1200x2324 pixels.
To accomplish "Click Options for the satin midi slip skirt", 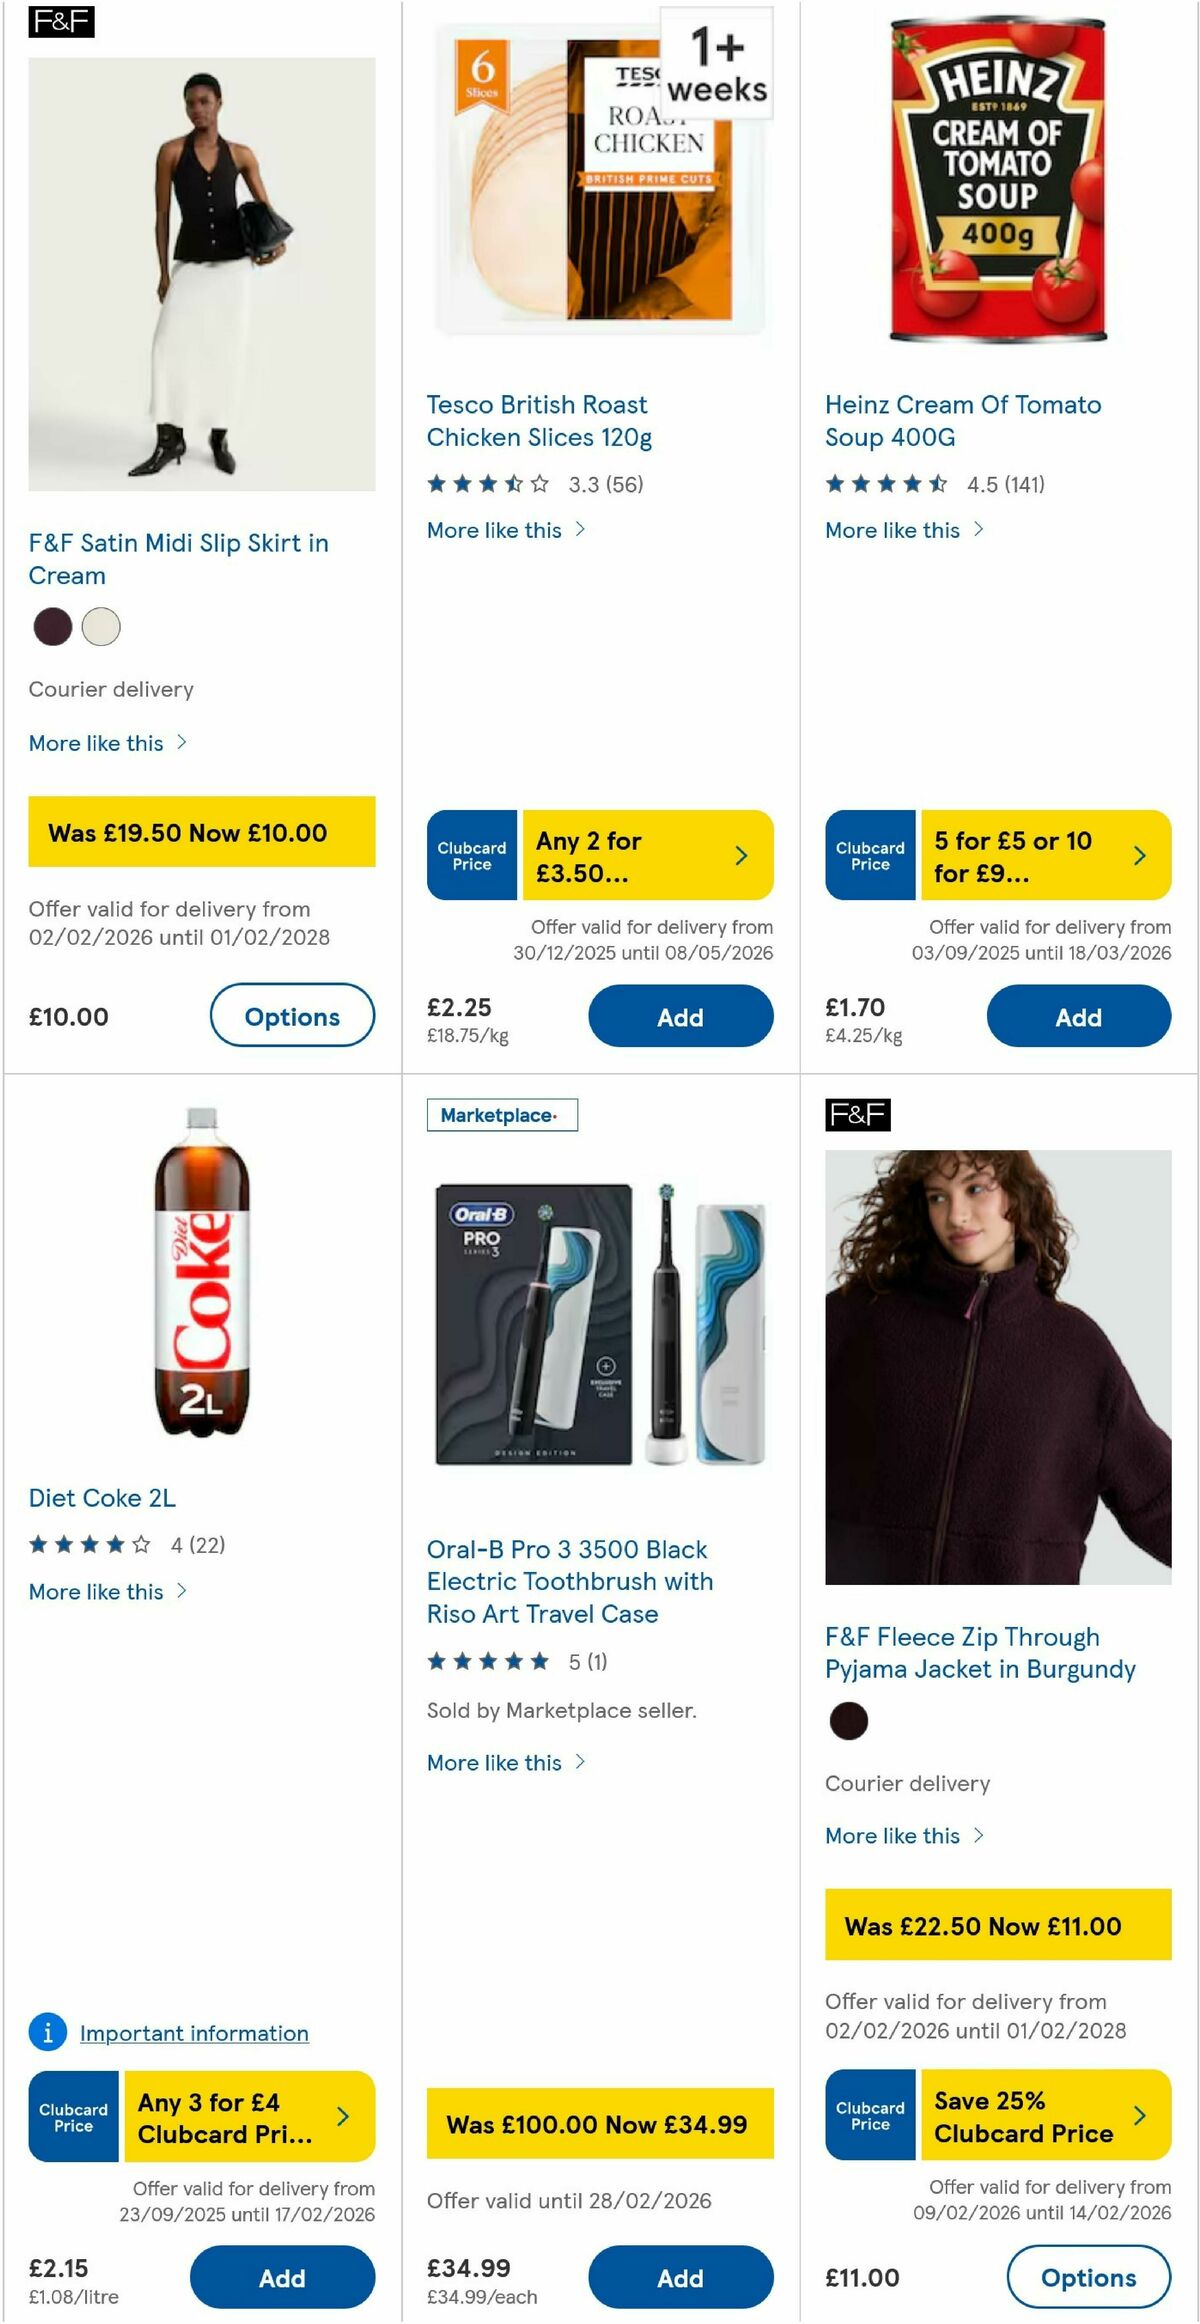I will [293, 1016].
